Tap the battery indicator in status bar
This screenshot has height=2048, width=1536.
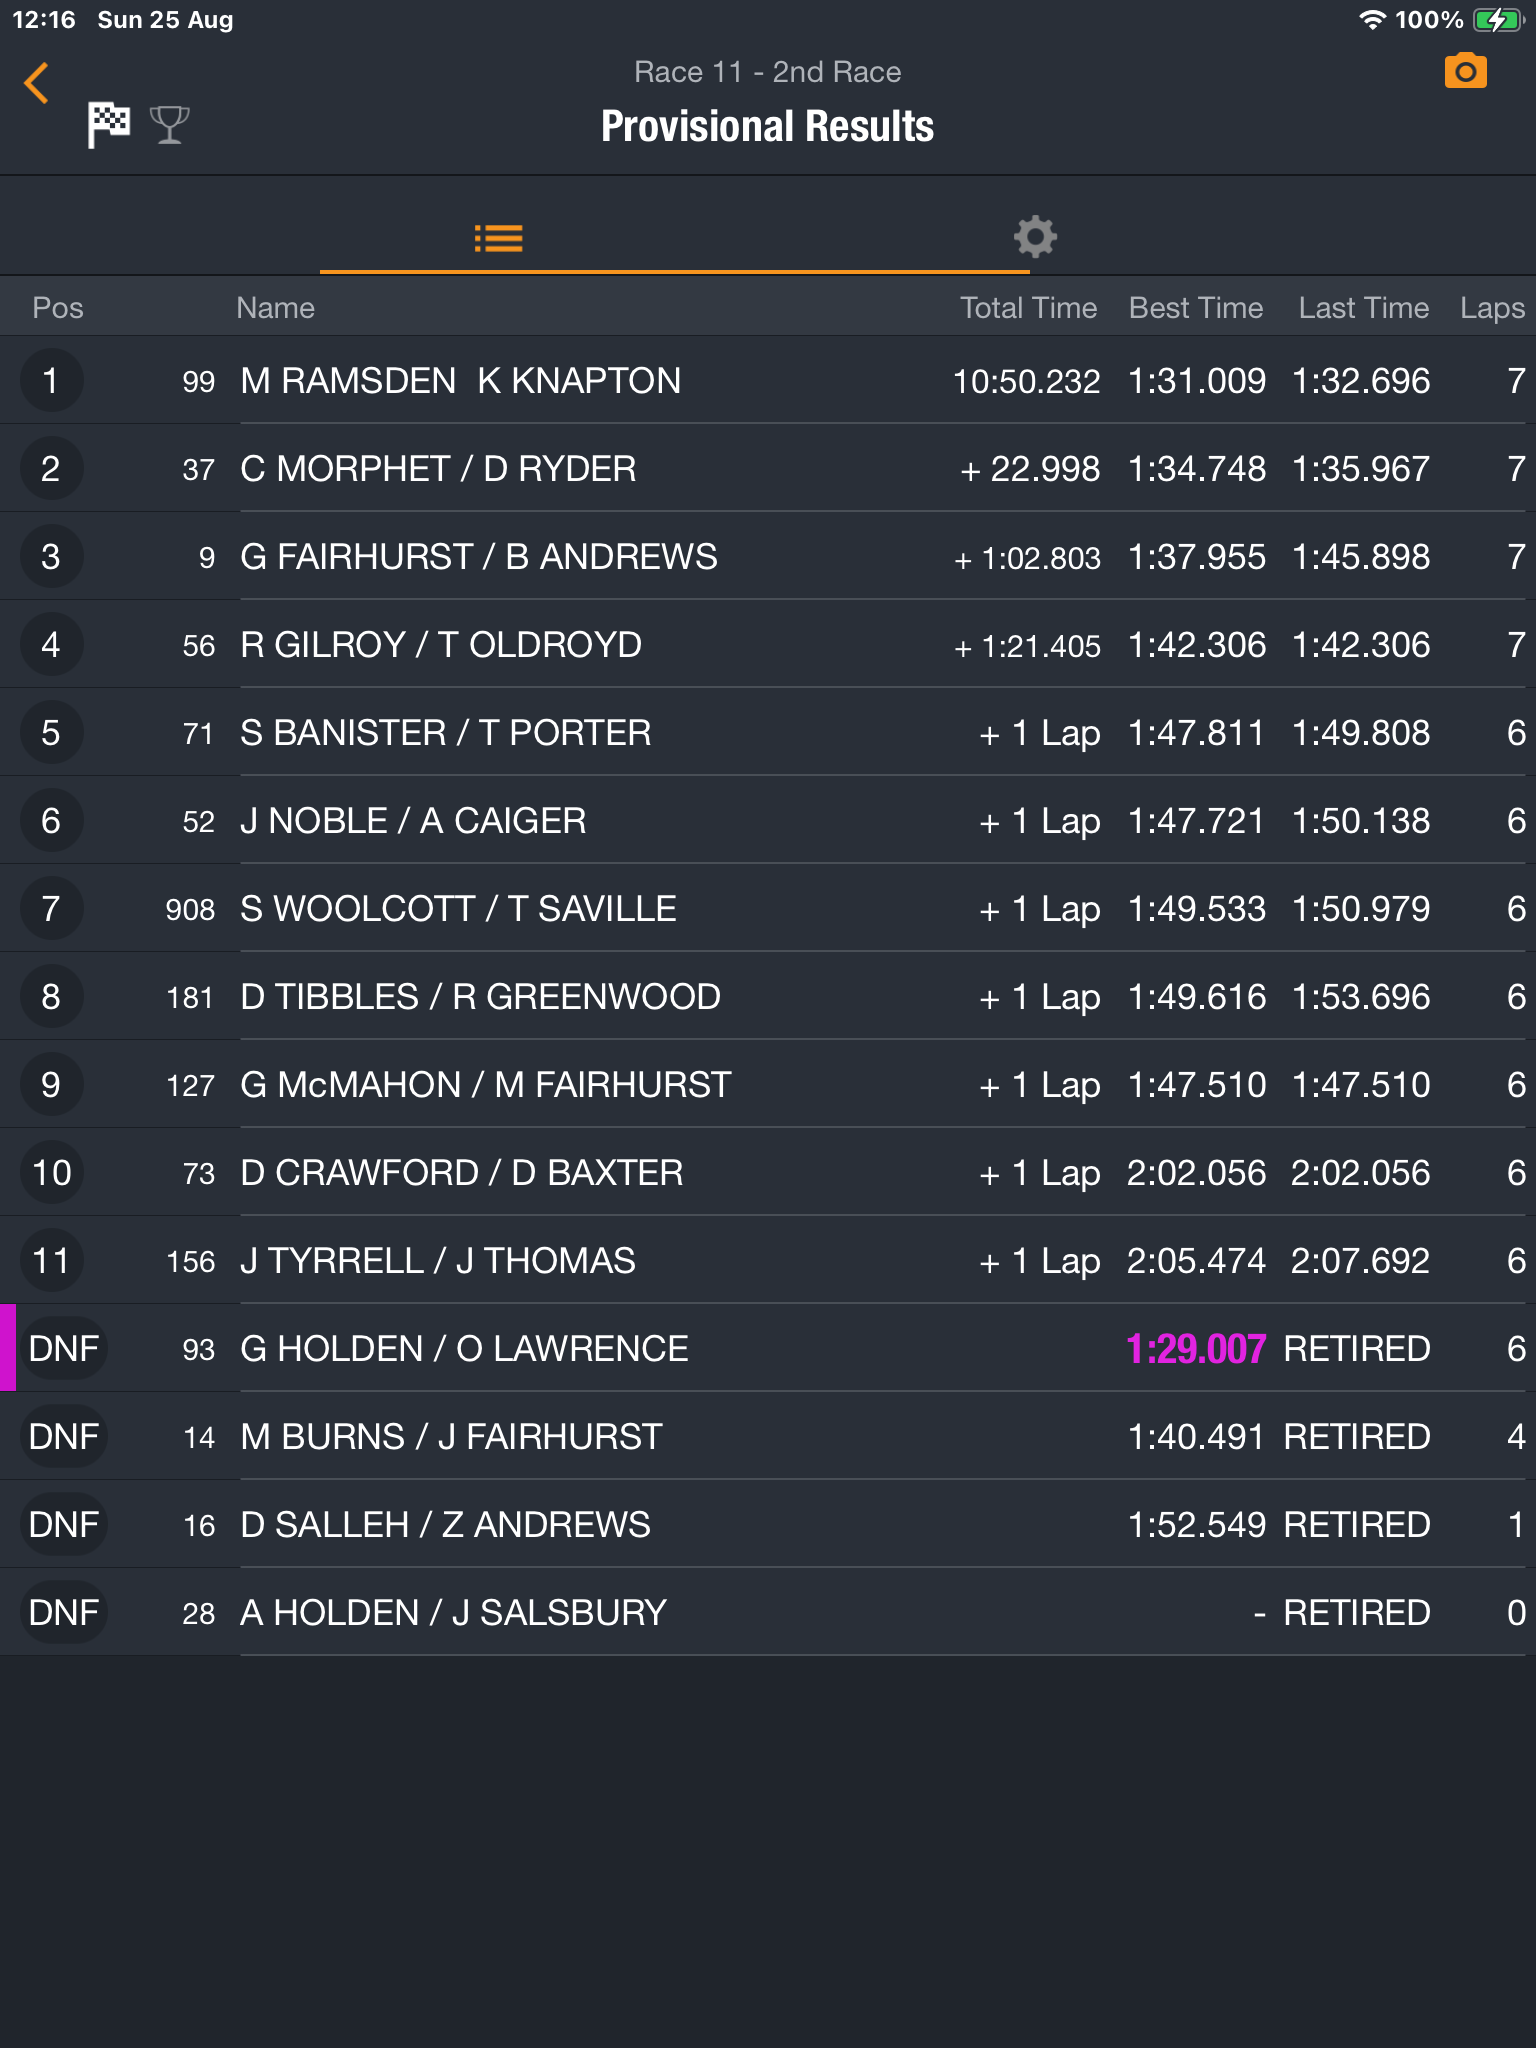1497,20
